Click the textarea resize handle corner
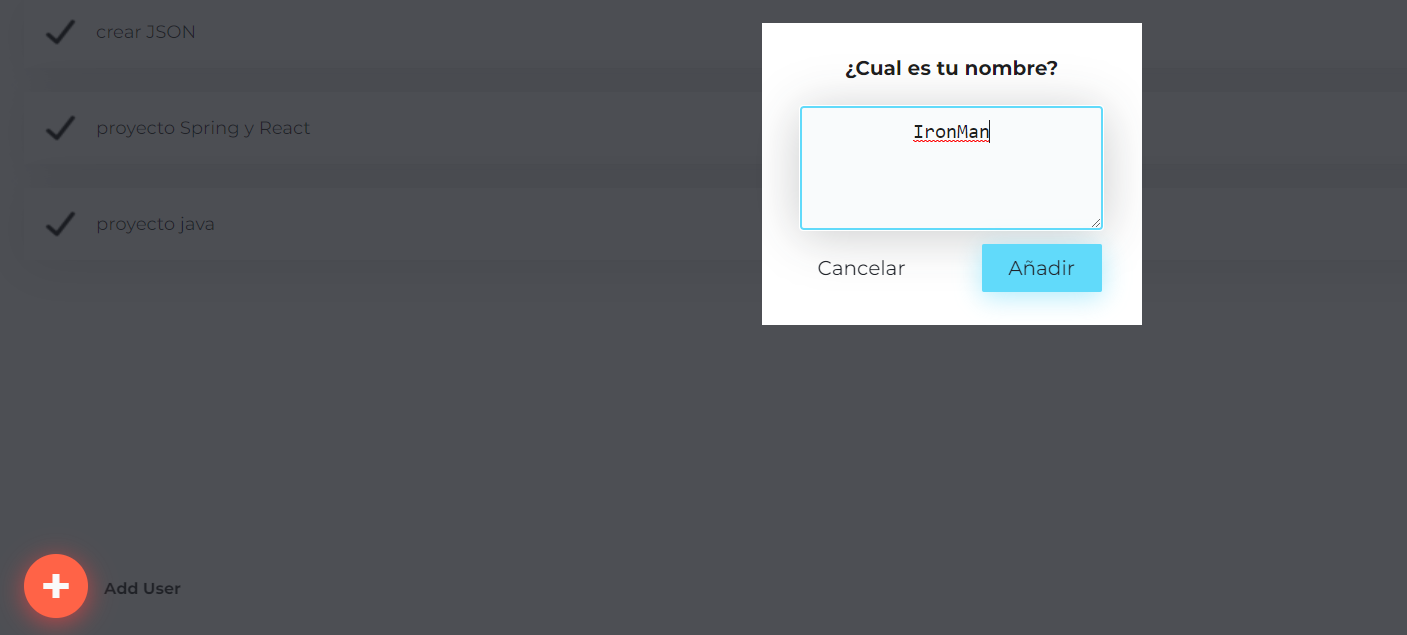Viewport: 1407px width, 635px height. pyautogui.click(x=1096, y=223)
